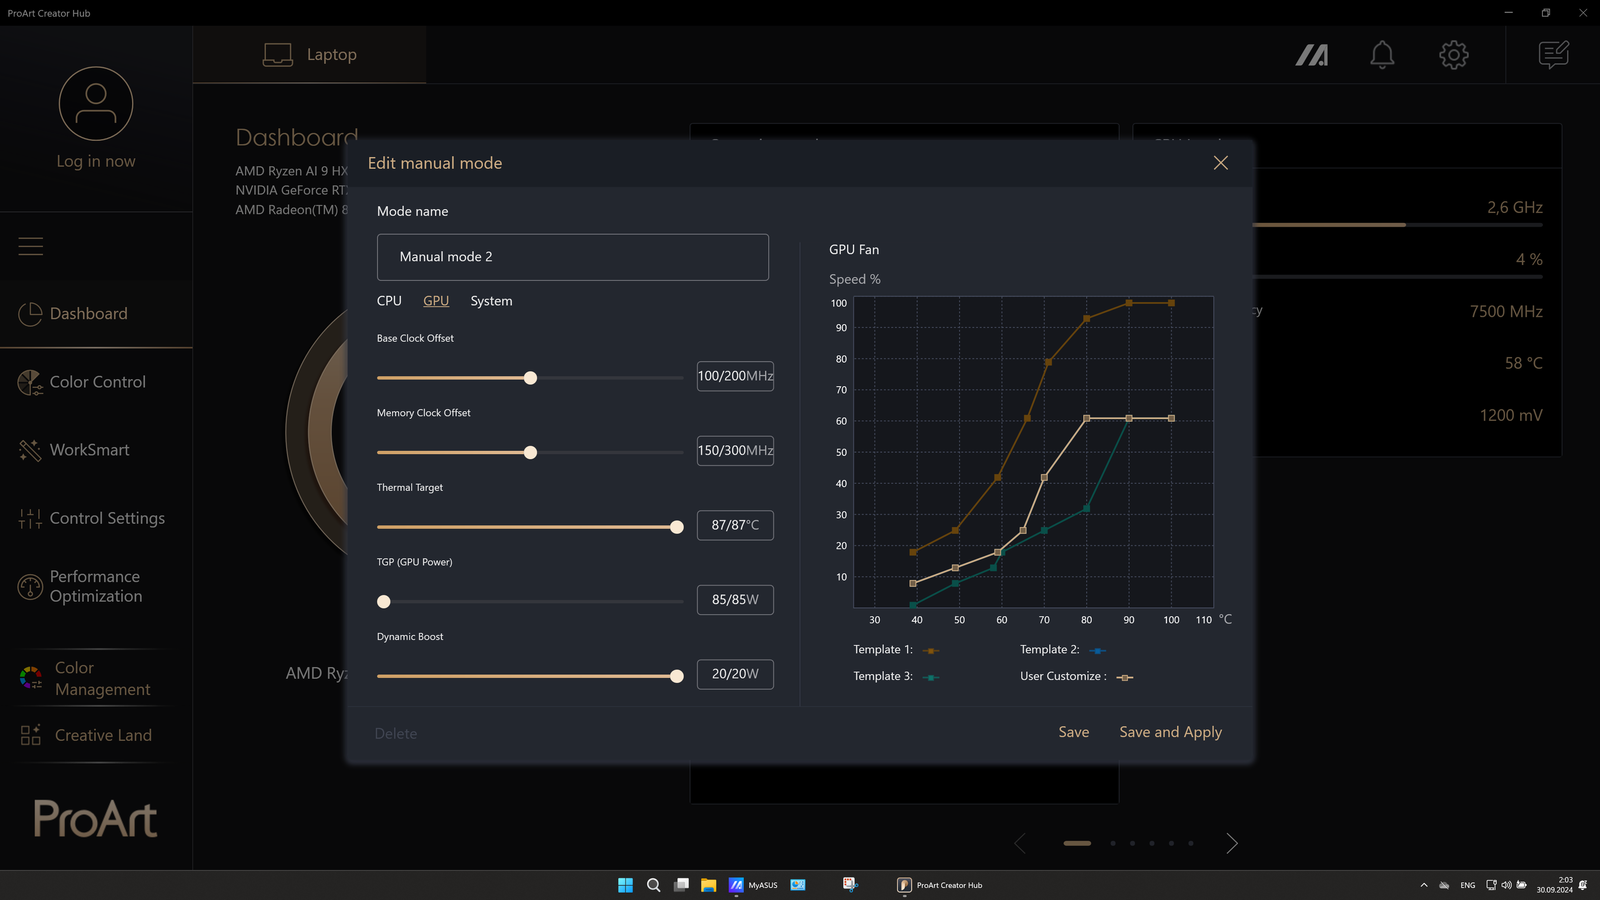Select User Customize fan curve legend marker

1125,678
